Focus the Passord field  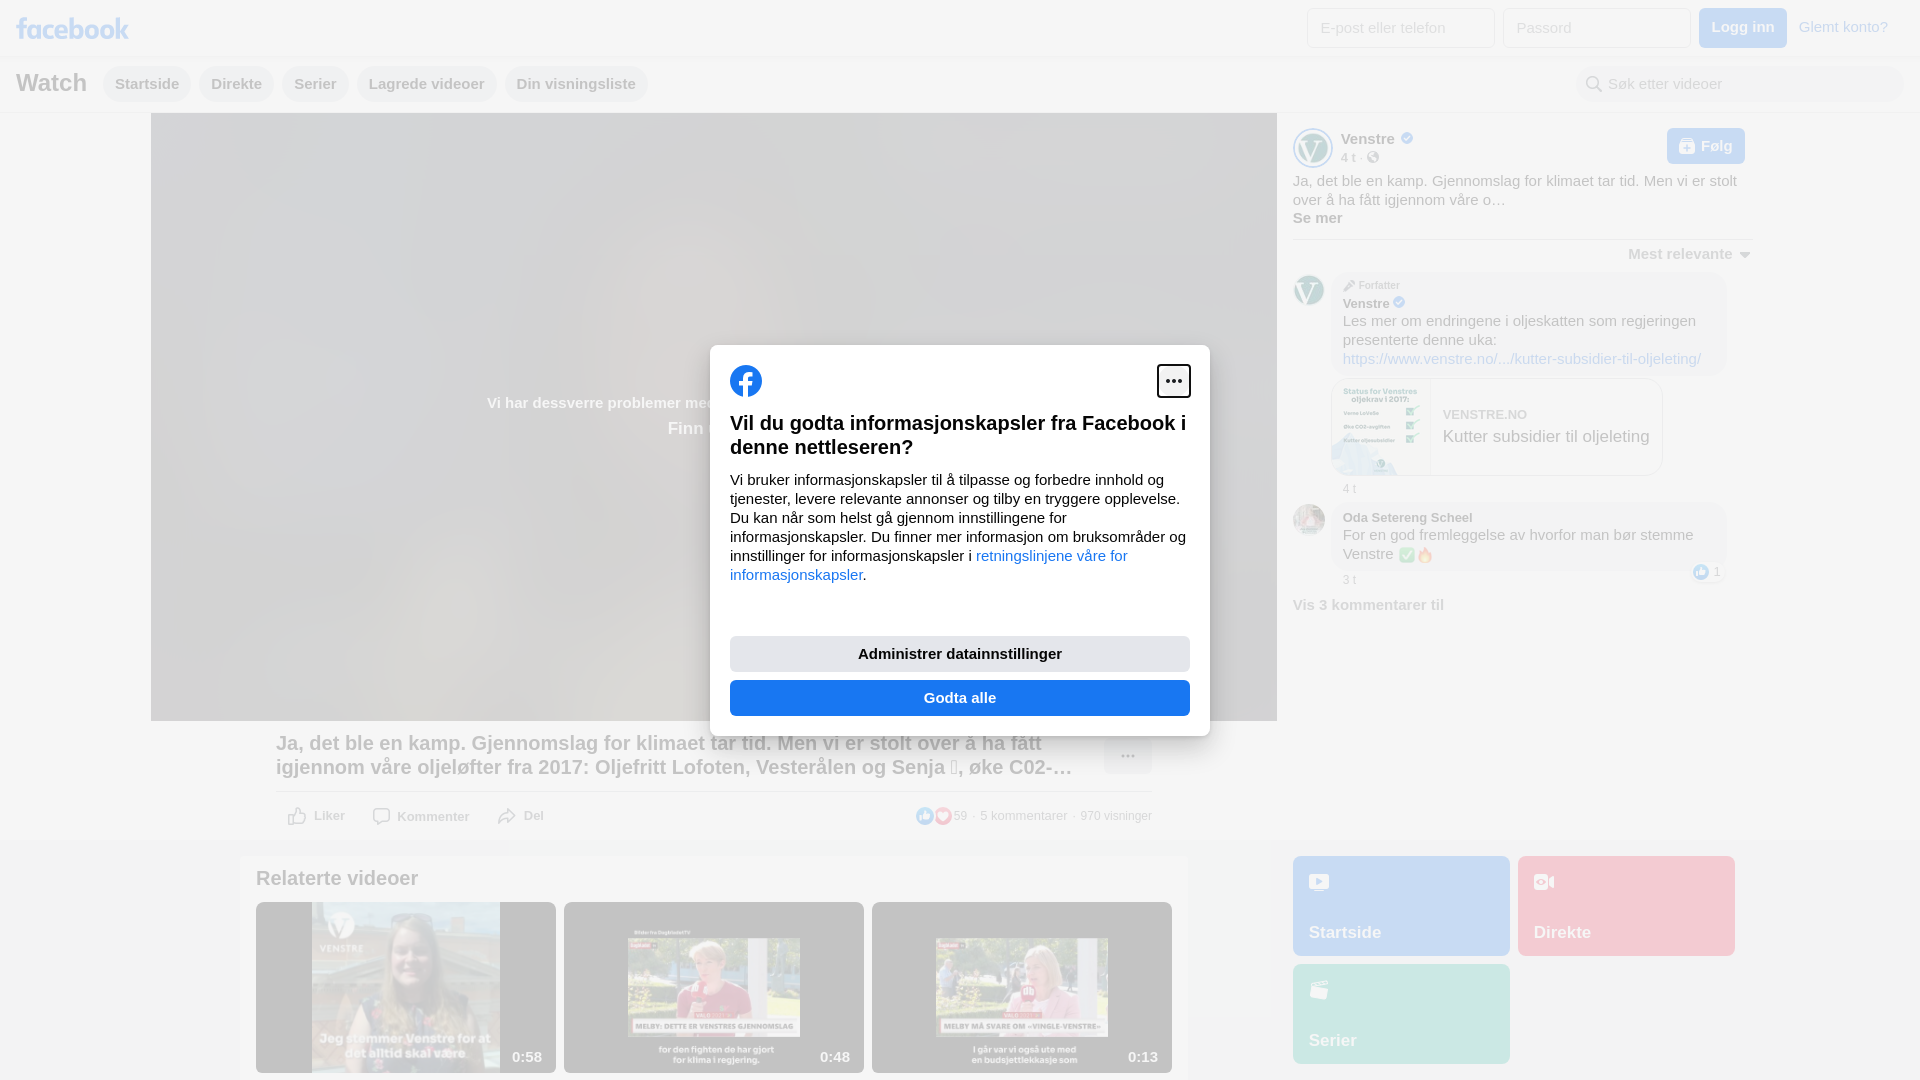pos(1596,28)
